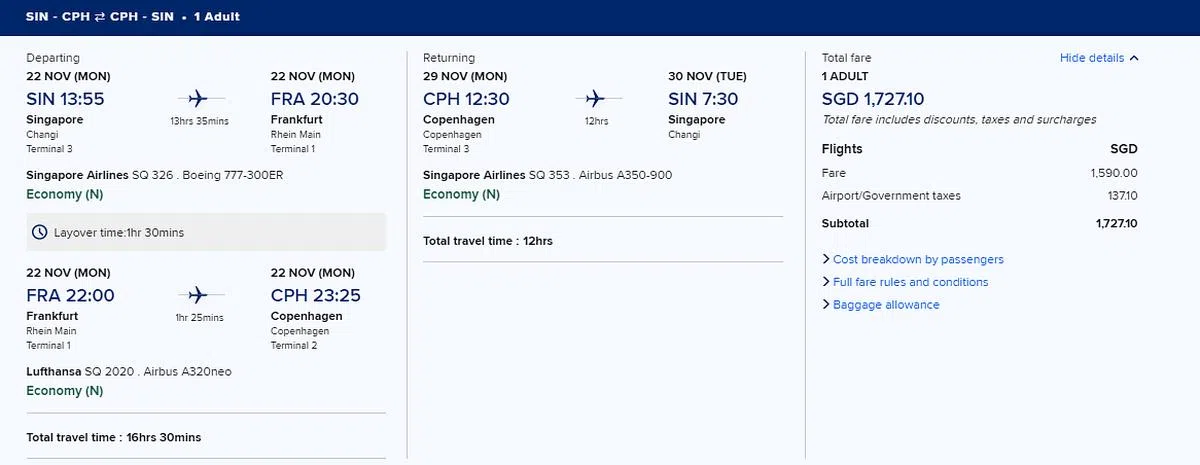Click the Airport/Government taxes row
This screenshot has height=465, width=1200.
(x=978, y=196)
